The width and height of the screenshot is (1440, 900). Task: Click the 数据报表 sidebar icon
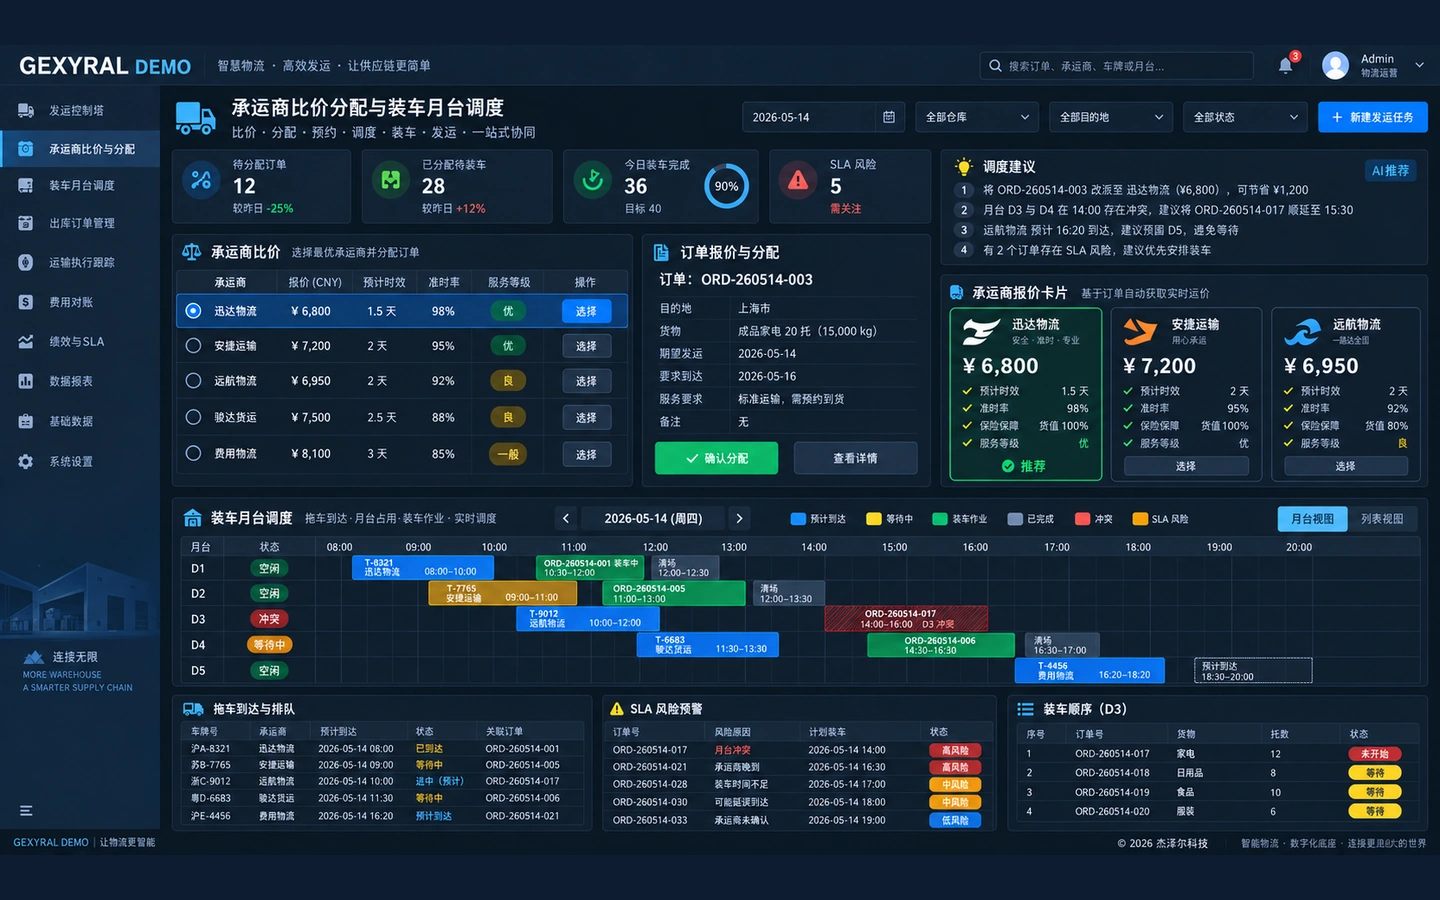point(26,381)
